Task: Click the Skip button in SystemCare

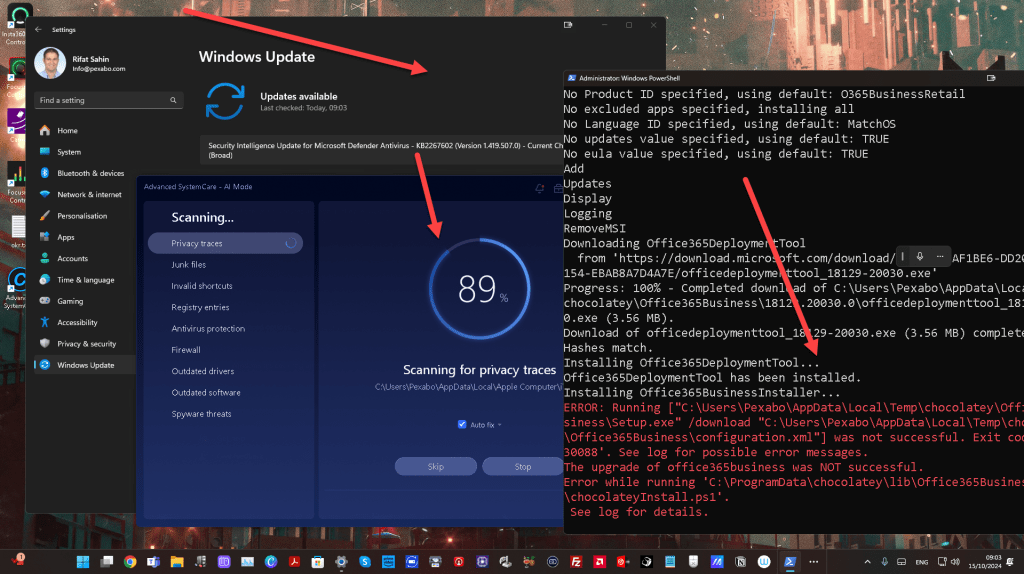Action: pyautogui.click(x=436, y=466)
